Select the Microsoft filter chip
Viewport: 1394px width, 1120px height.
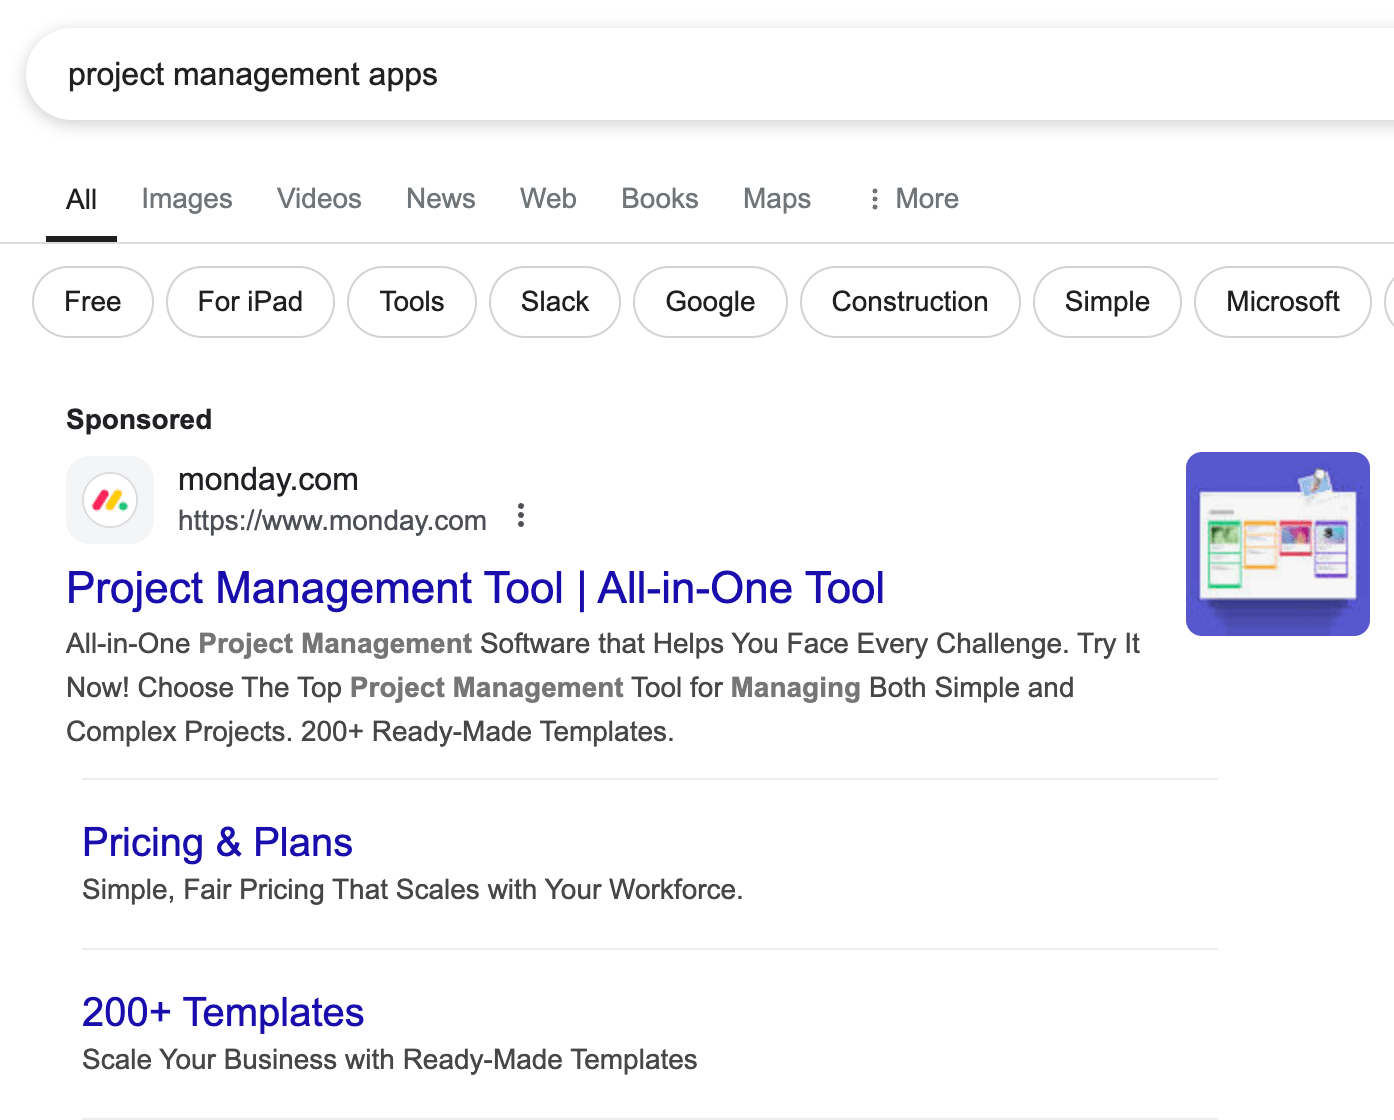(1282, 302)
